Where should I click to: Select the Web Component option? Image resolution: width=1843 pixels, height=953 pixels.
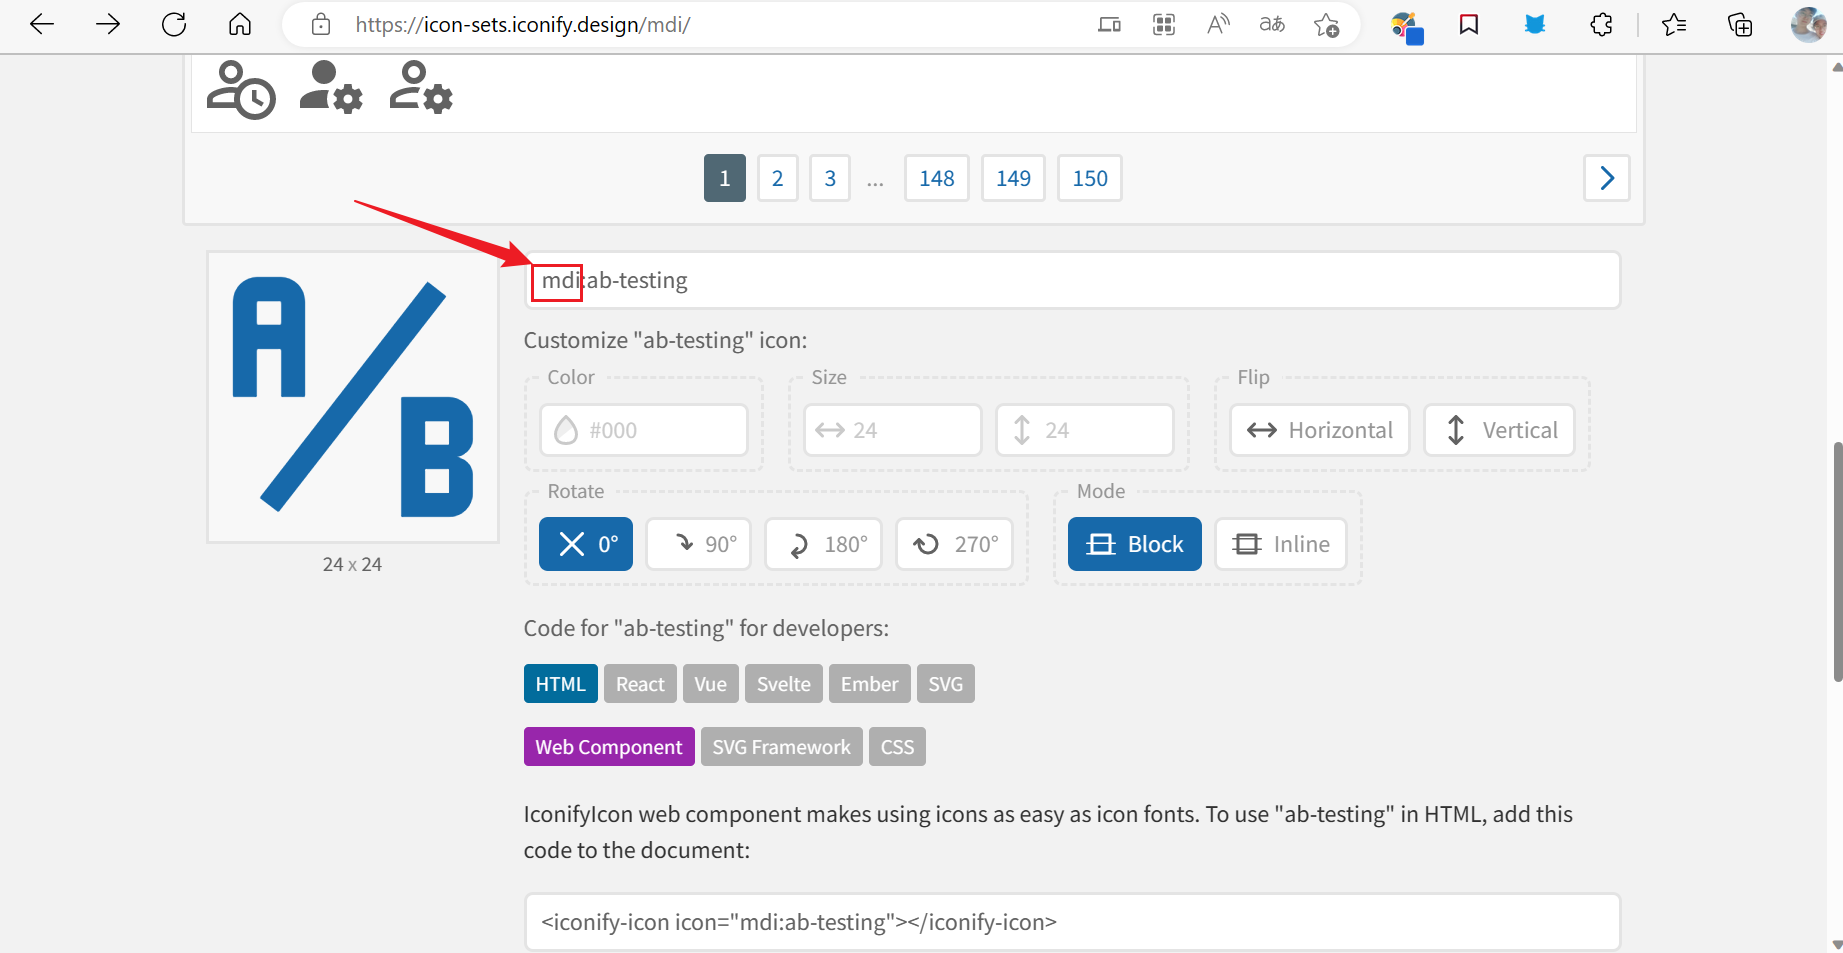click(609, 747)
